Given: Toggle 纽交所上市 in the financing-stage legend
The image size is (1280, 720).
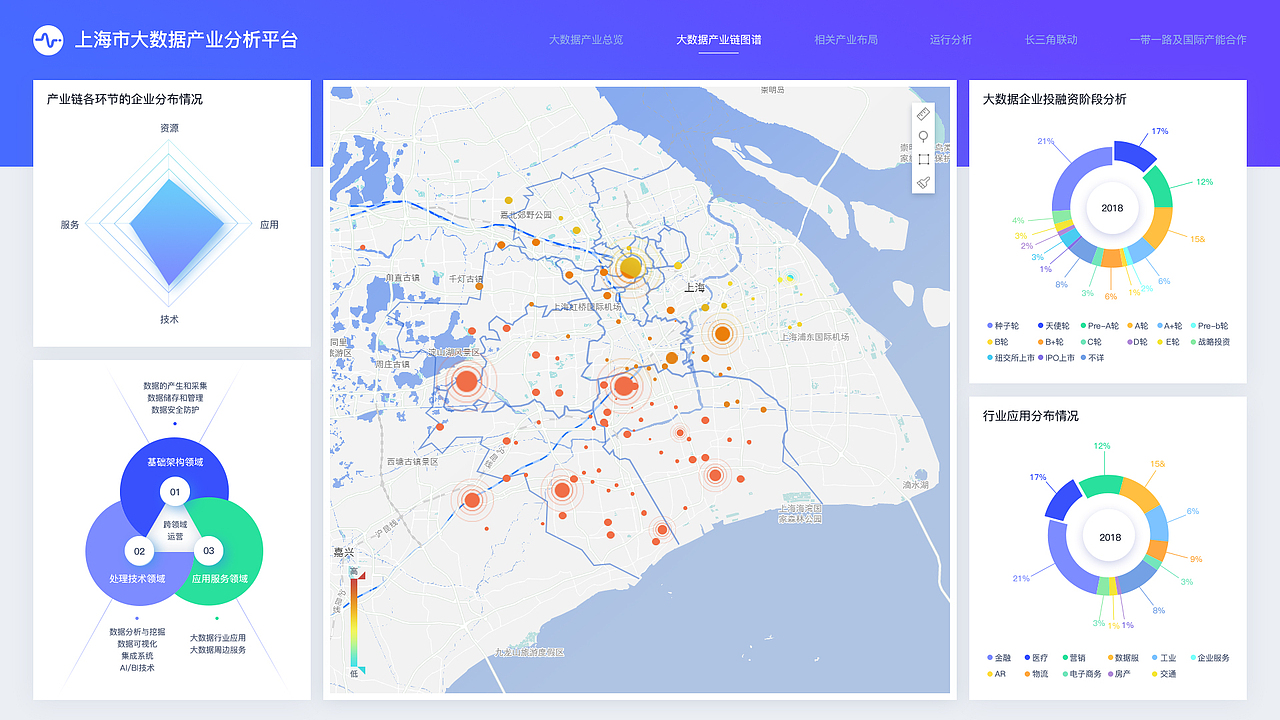Looking at the screenshot, I should [x=1011, y=358].
